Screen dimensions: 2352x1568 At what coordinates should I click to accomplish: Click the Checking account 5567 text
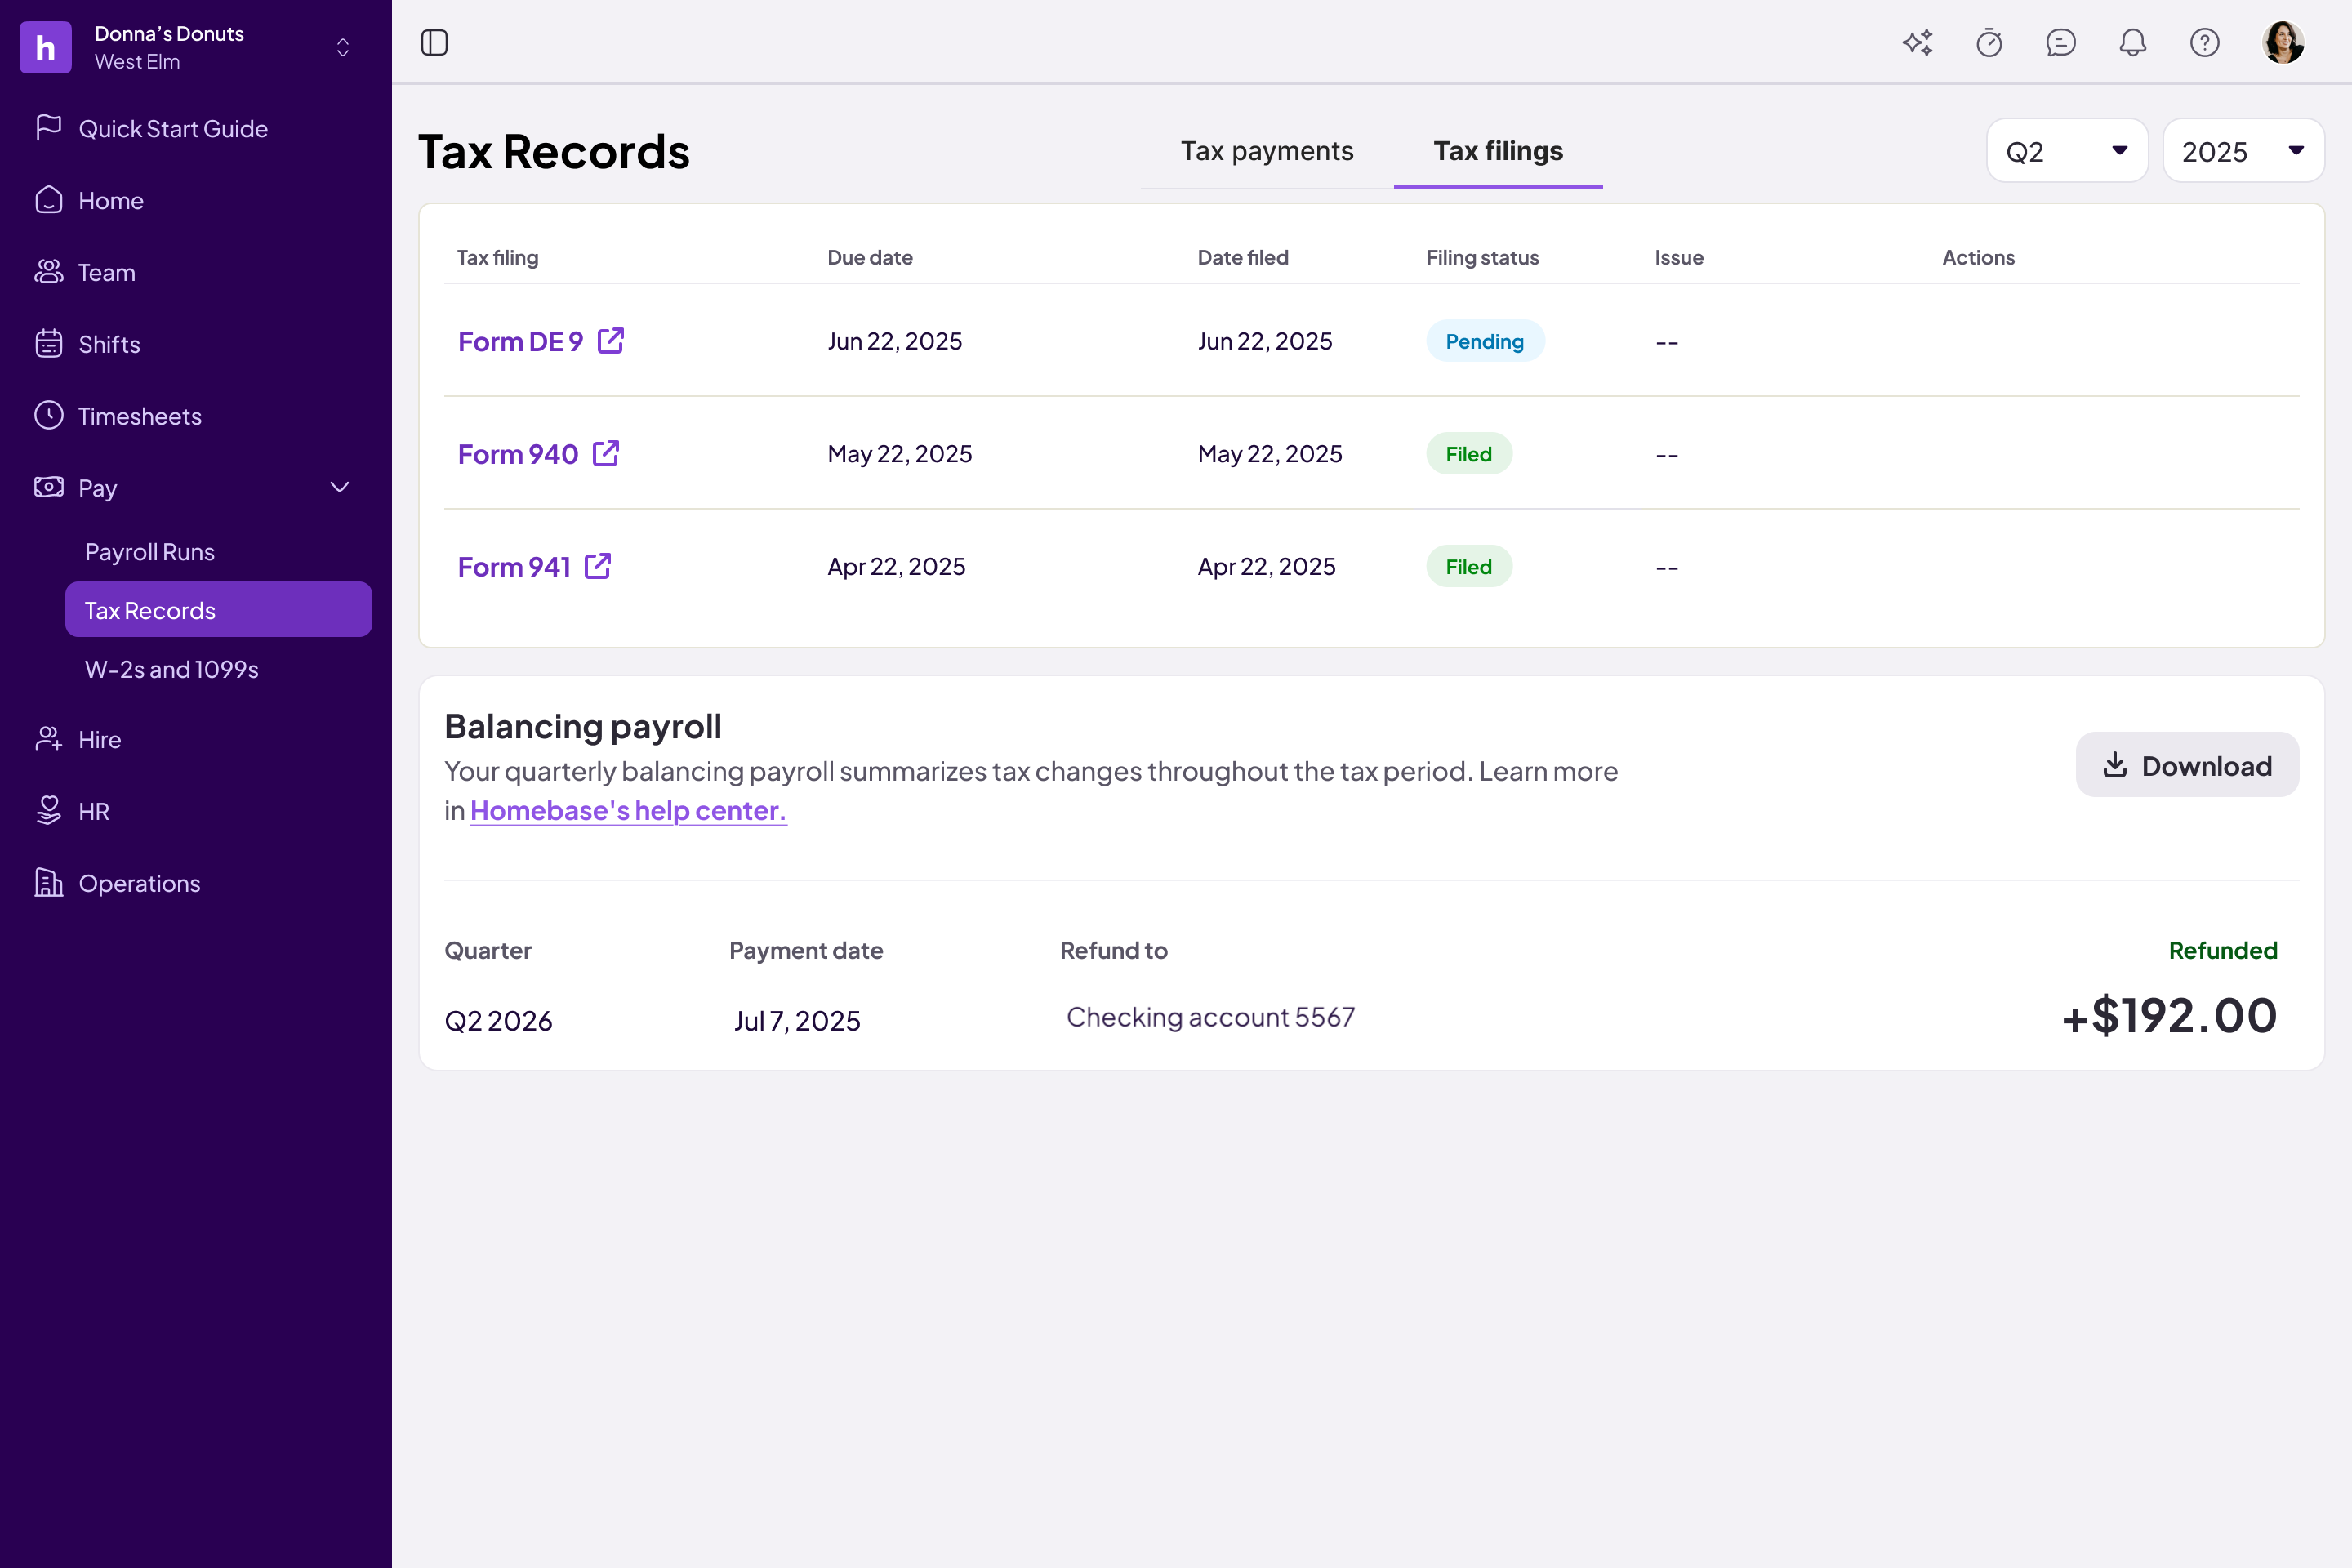tap(1211, 1017)
